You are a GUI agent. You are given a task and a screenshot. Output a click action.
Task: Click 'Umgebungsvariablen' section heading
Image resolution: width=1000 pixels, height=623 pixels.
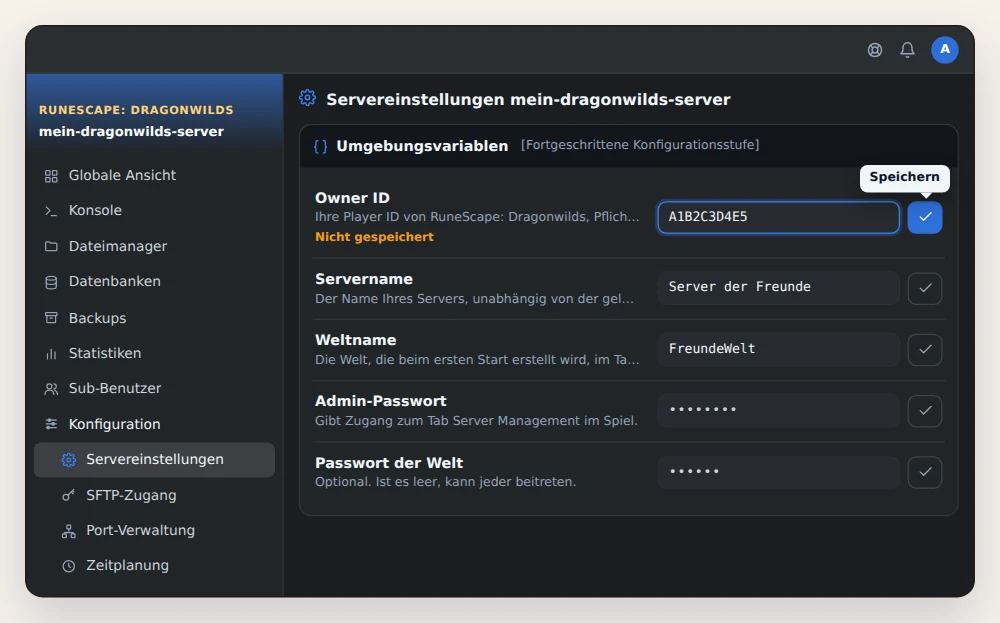pyautogui.click(x=422, y=146)
